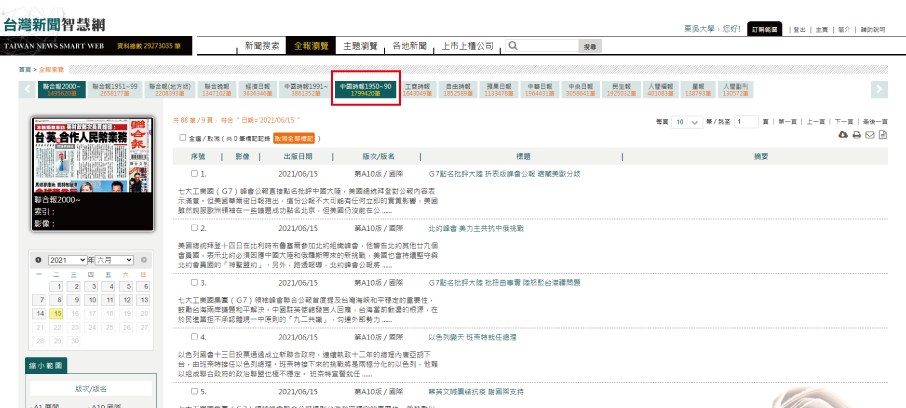The width and height of the screenshot is (906, 408).
Task: Select 全報瀏覽 menu item
Action: (x=310, y=46)
